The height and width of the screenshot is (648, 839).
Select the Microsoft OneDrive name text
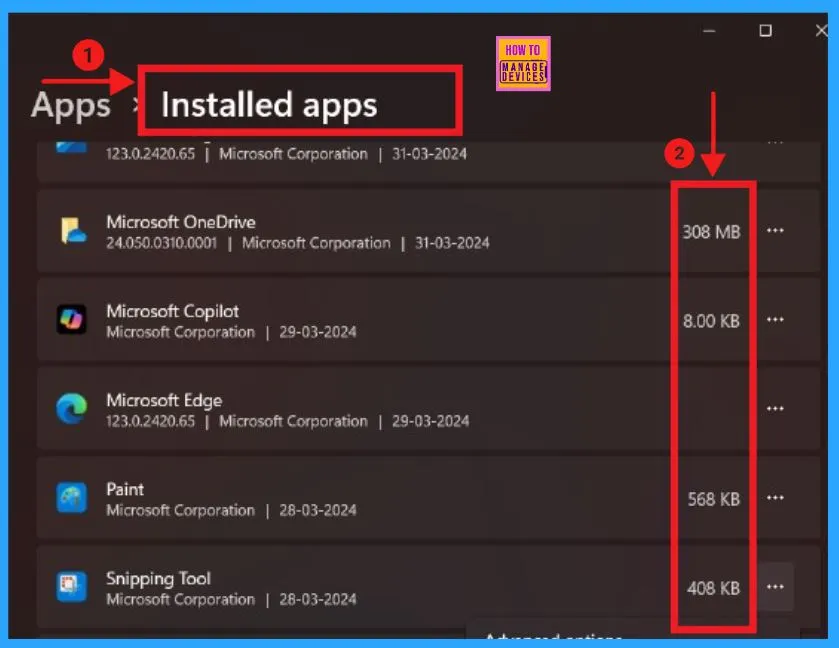(x=181, y=222)
